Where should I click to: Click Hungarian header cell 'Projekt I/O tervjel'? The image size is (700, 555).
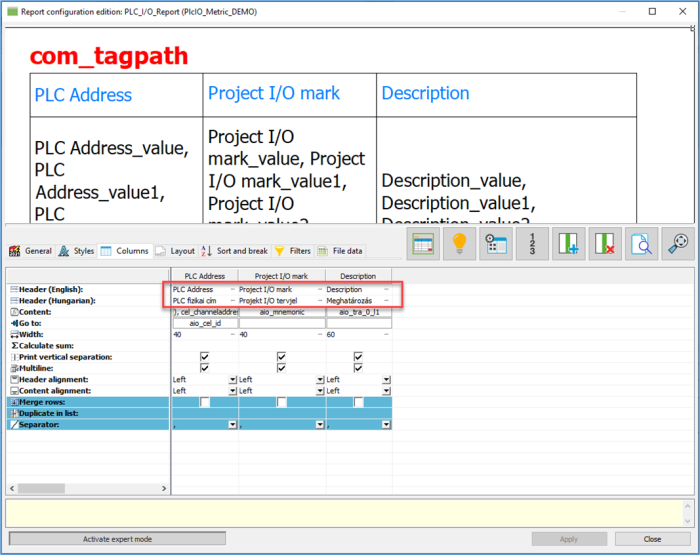pos(280,300)
